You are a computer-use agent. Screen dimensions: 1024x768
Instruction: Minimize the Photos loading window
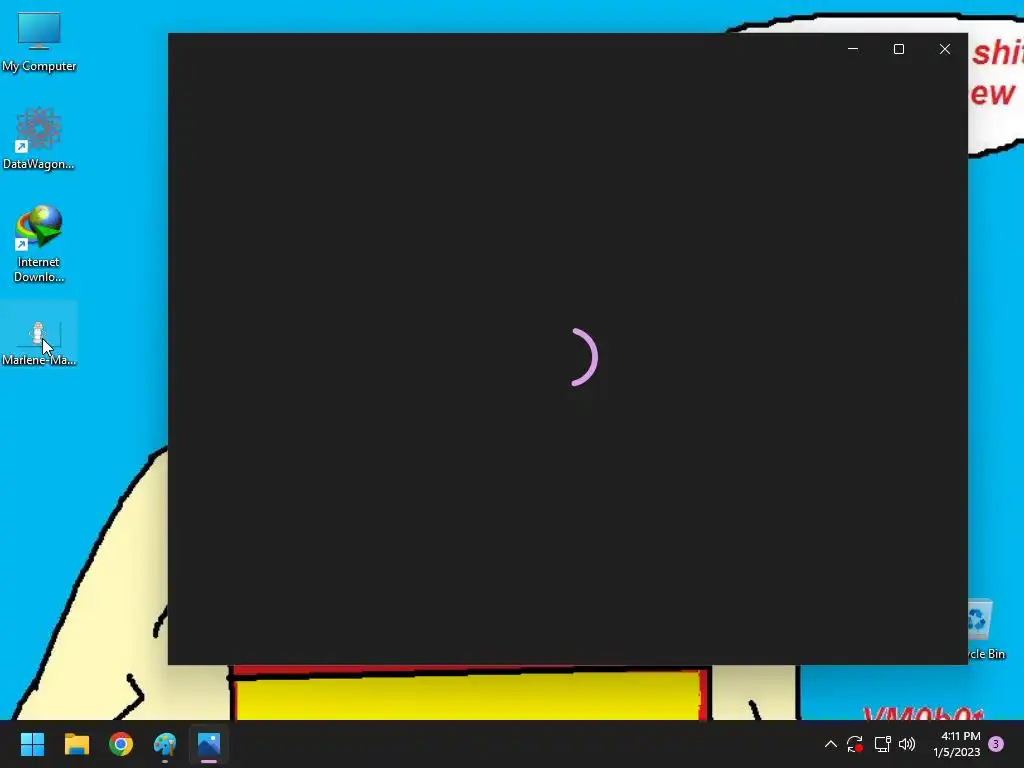pyautogui.click(x=853, y=49)
